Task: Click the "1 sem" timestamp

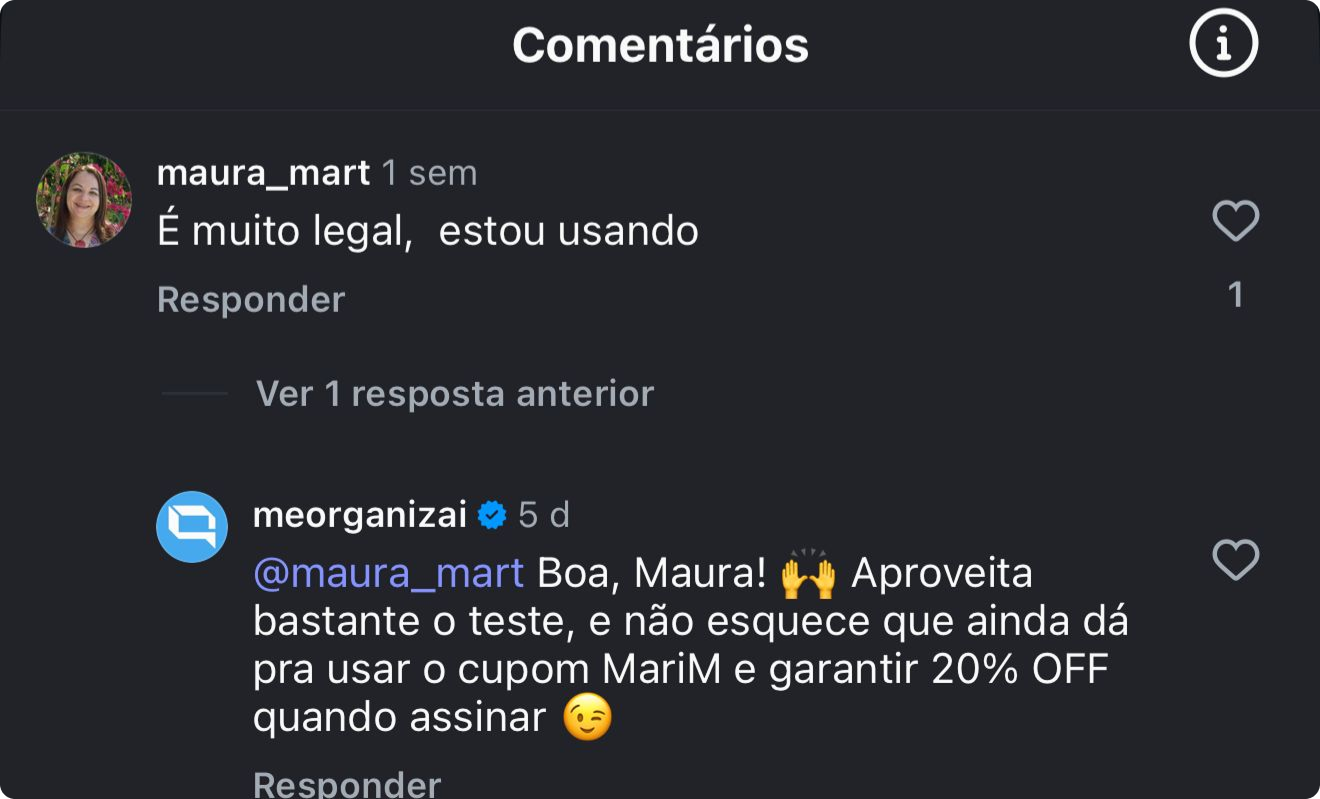Action: (429, 173)
